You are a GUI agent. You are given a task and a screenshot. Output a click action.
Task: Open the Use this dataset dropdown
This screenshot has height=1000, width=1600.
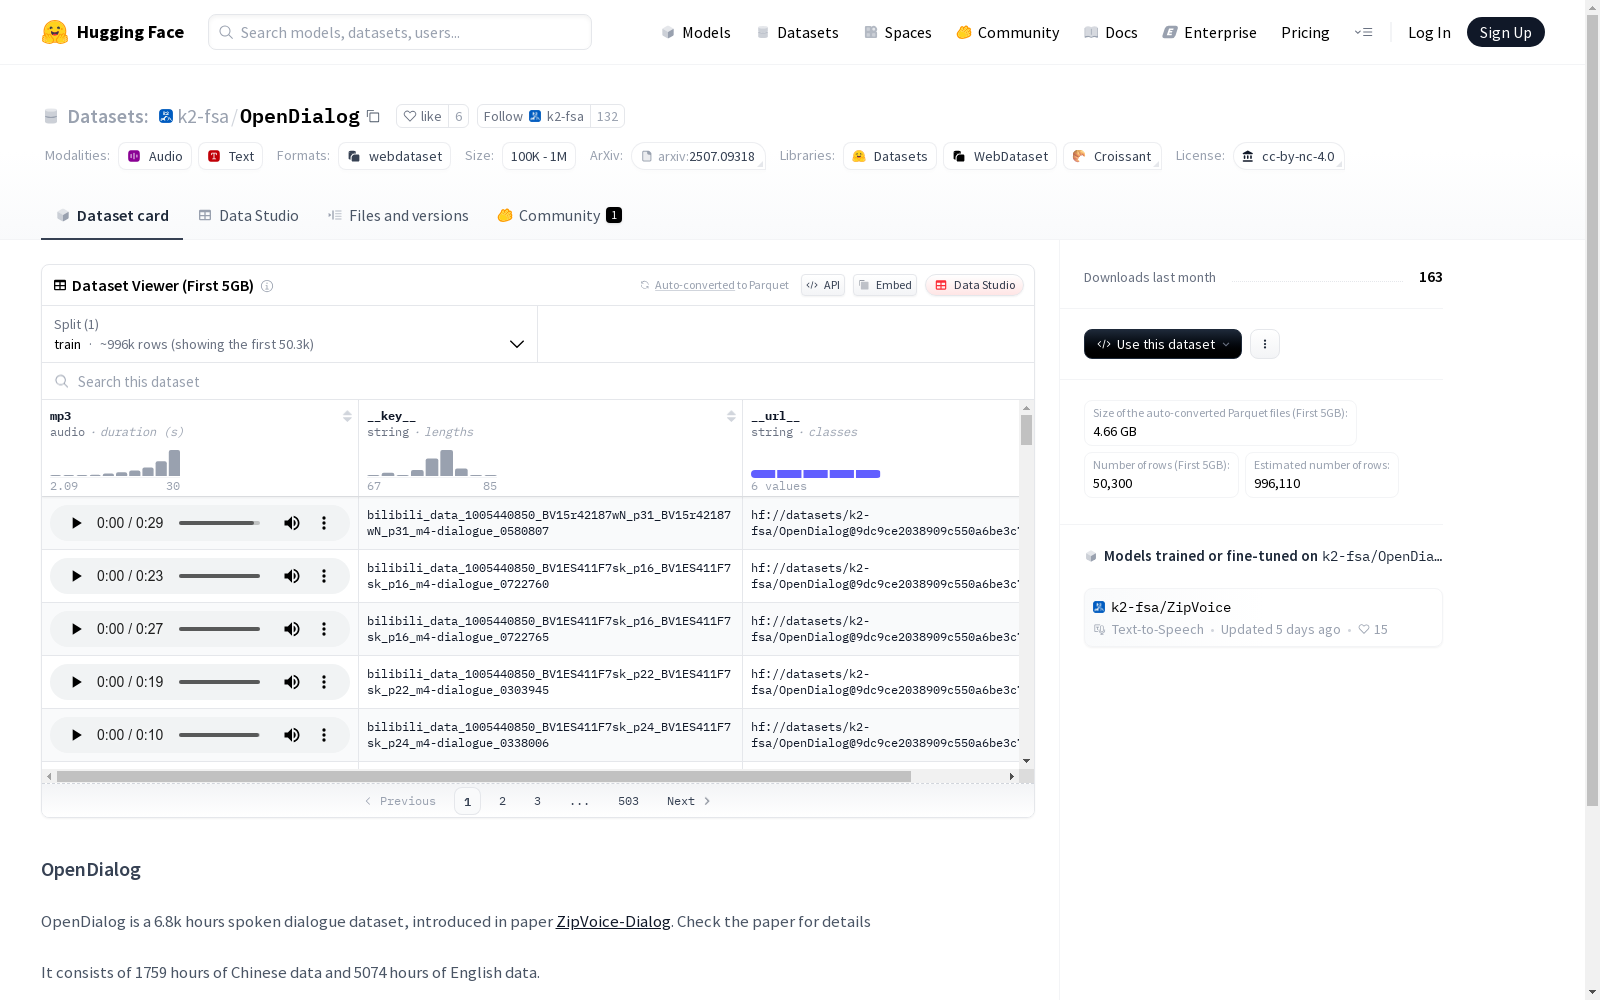point(1163,344)
